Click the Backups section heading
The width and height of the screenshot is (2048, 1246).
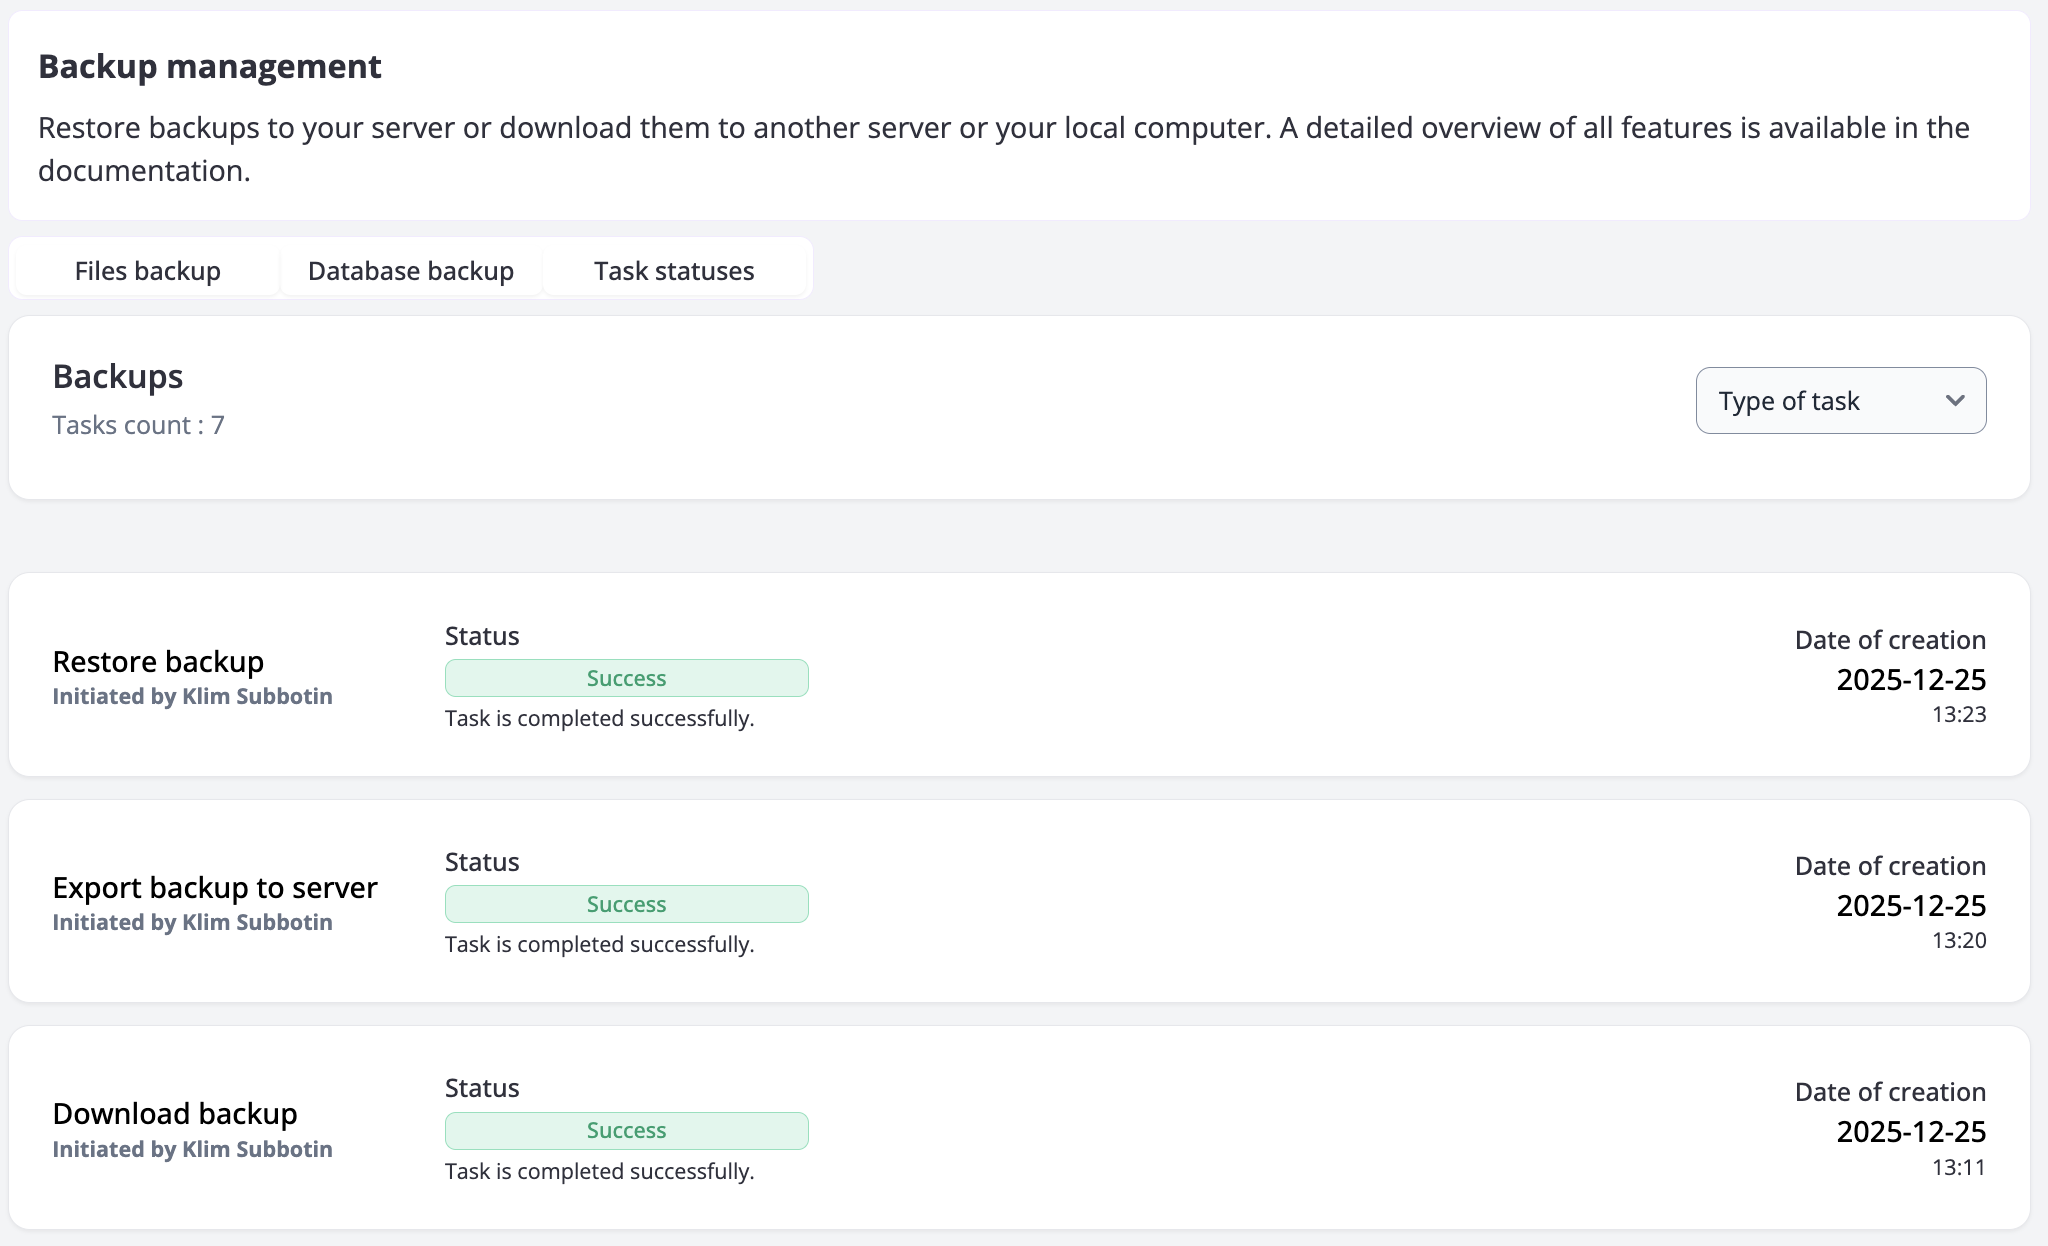(118, 377)
